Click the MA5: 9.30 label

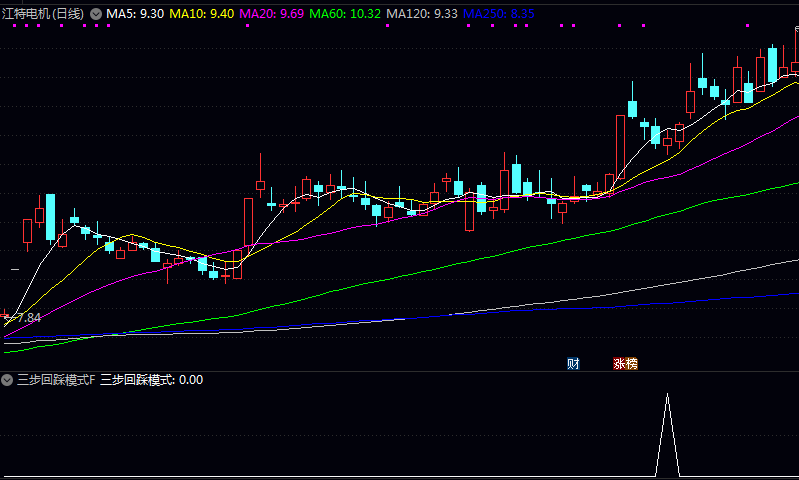(135, 14)
